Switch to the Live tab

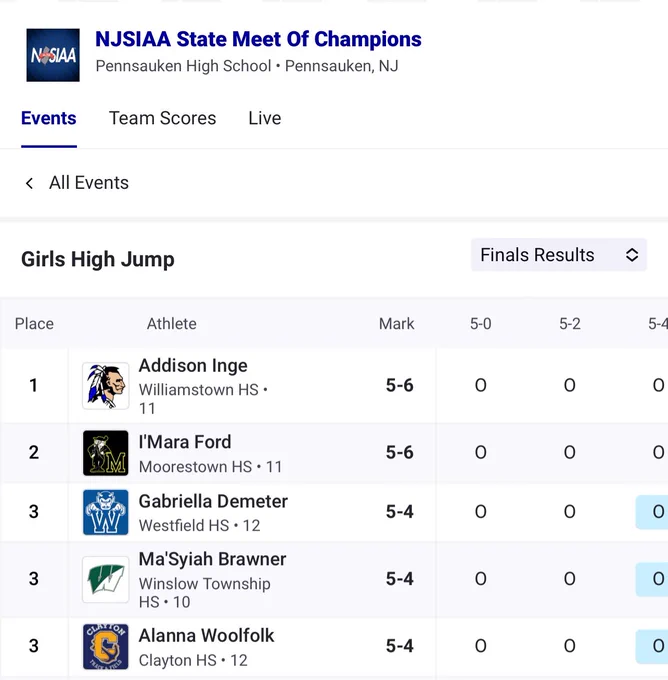pyautogui.click(x=265, y=118)
